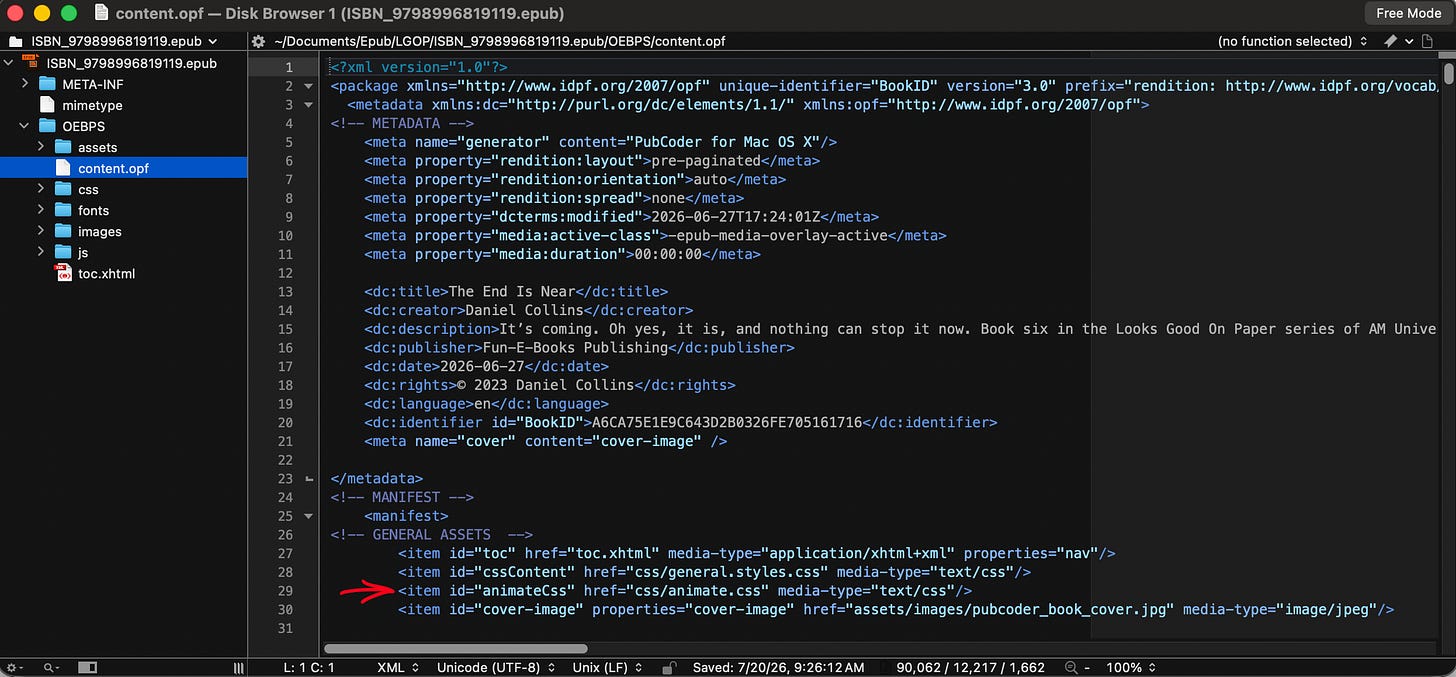The height and width of the screenshot is (677, 1456).
Task: Click the file path in navigation bar
Action: pos(499,41)
